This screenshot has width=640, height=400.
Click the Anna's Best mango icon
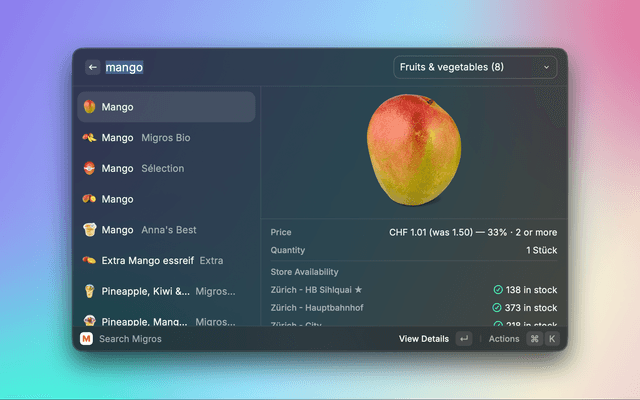pos(89,230)
